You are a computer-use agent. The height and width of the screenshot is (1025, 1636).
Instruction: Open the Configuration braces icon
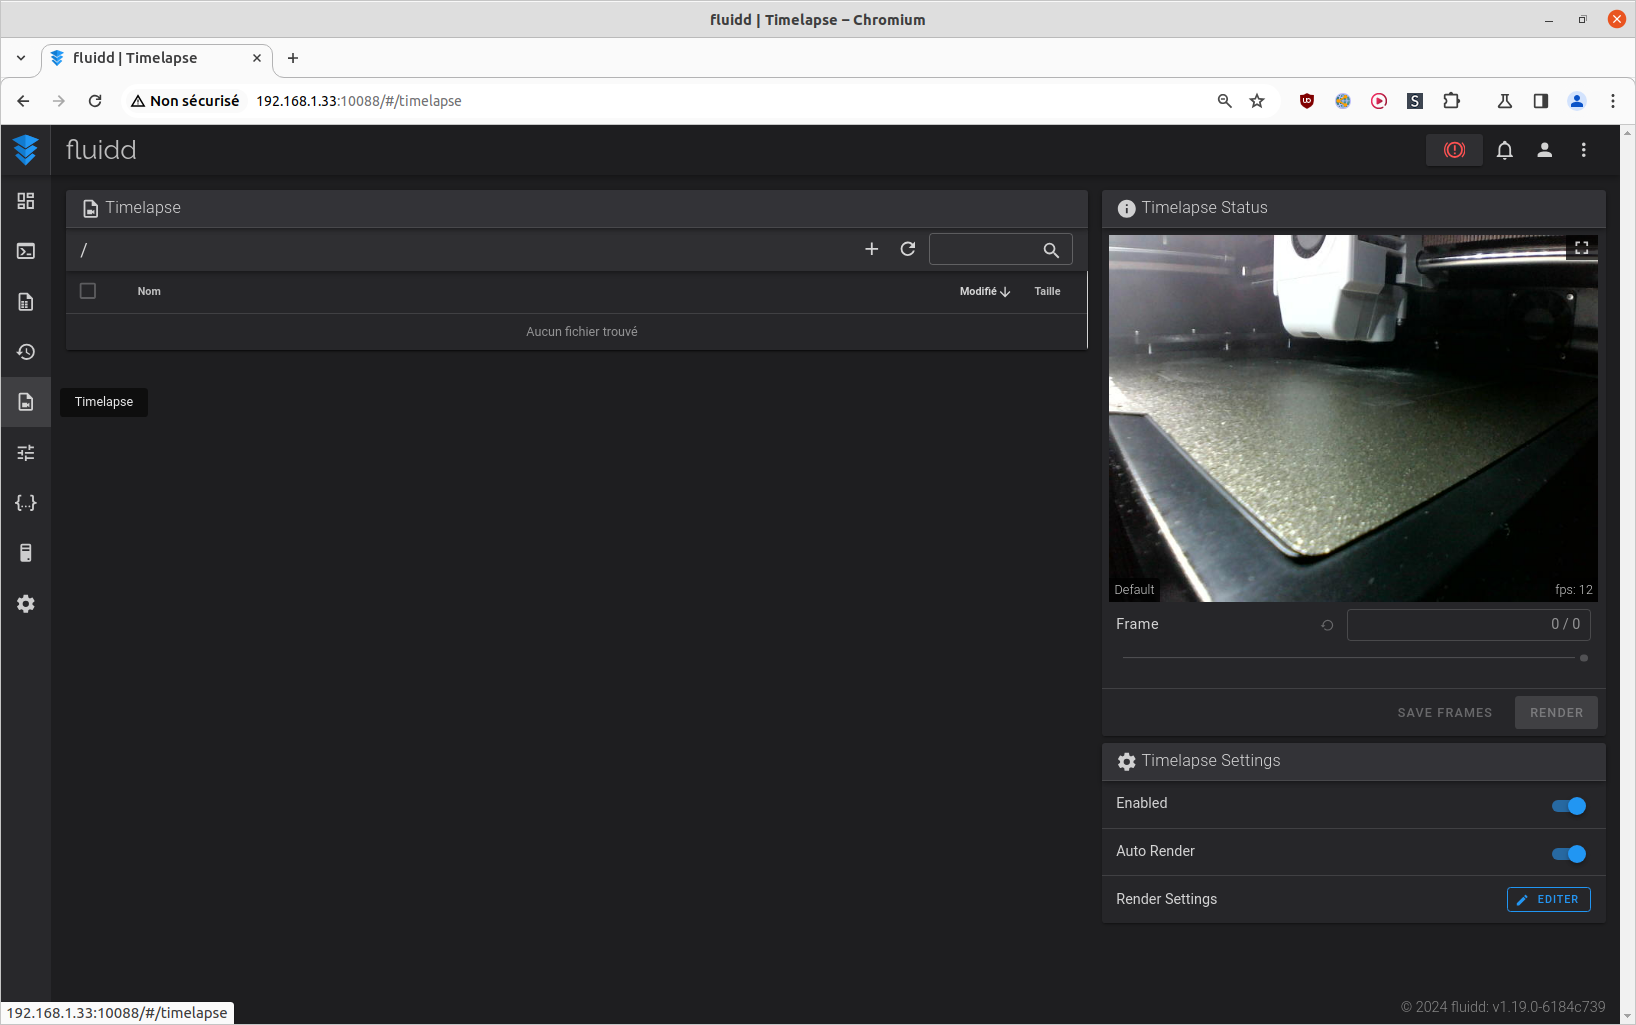(26, 503)
